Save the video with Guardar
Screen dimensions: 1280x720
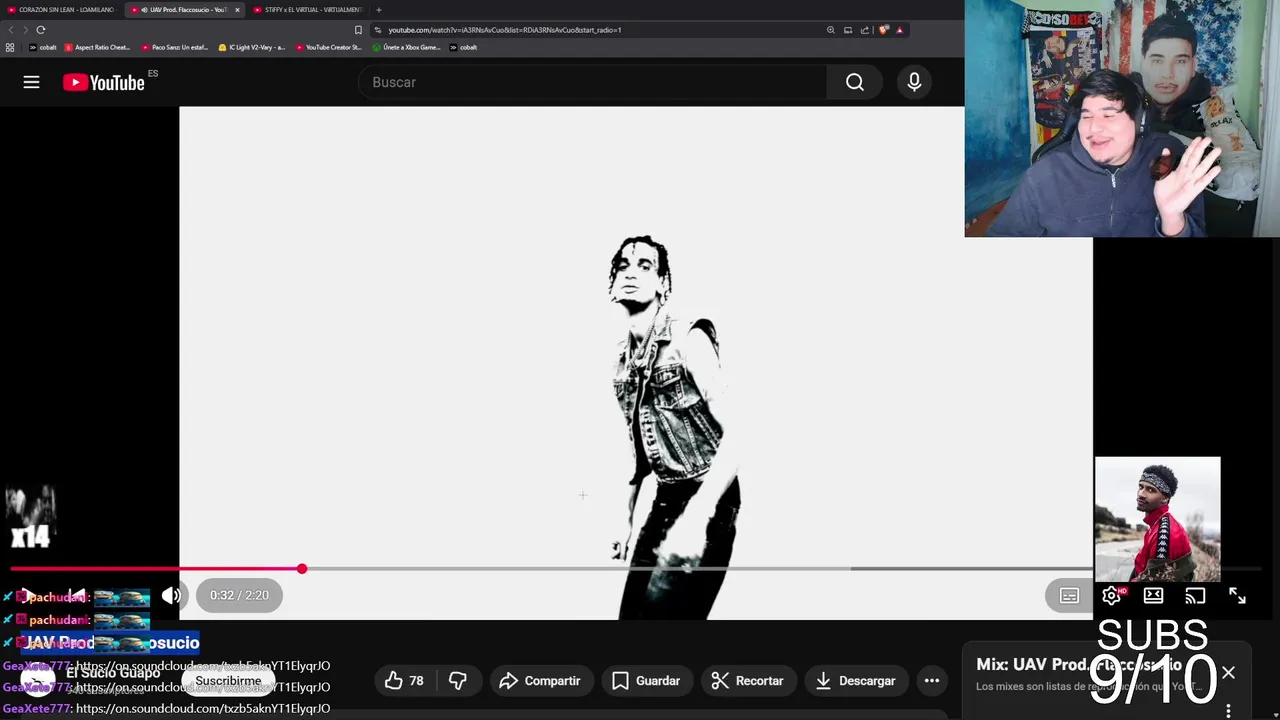646,681
